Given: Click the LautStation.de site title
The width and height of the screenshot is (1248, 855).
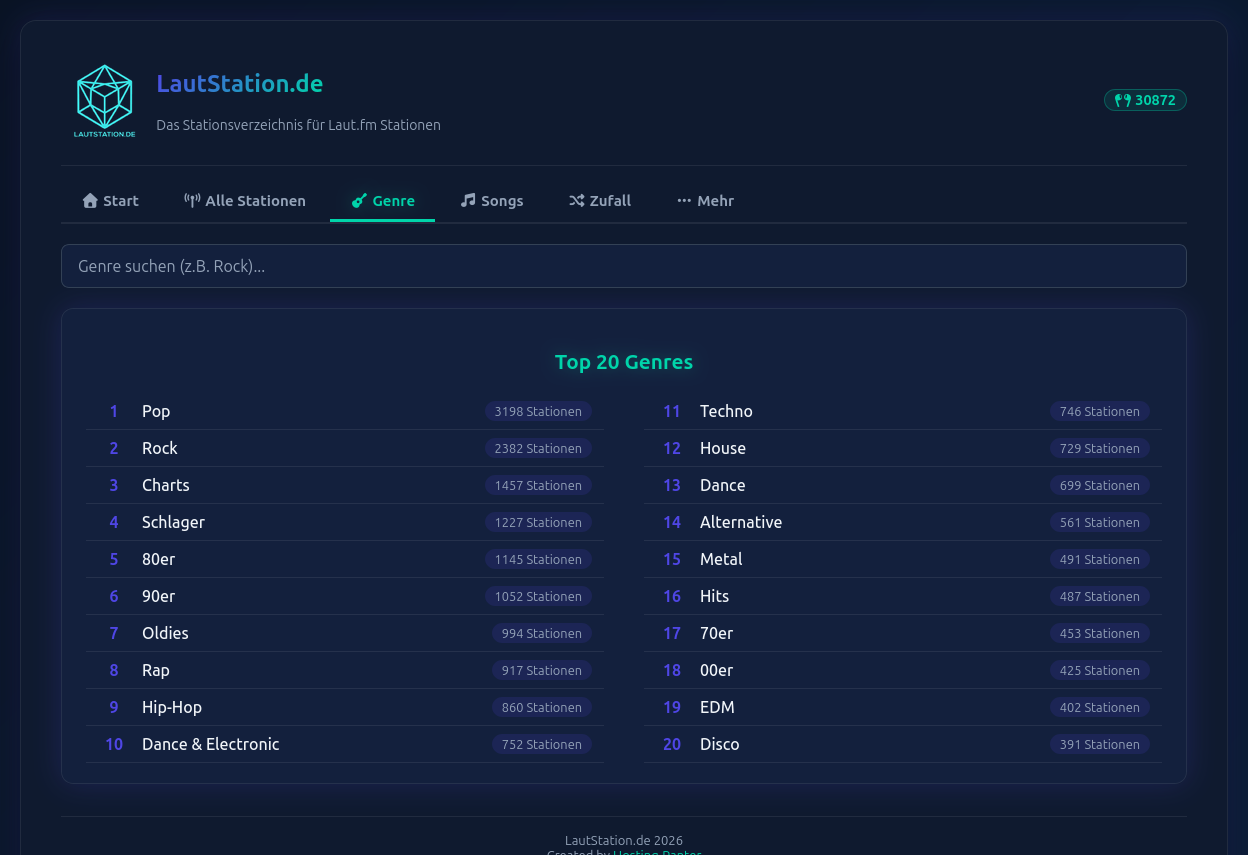Looking at the screenshot, I should (240, 83).
